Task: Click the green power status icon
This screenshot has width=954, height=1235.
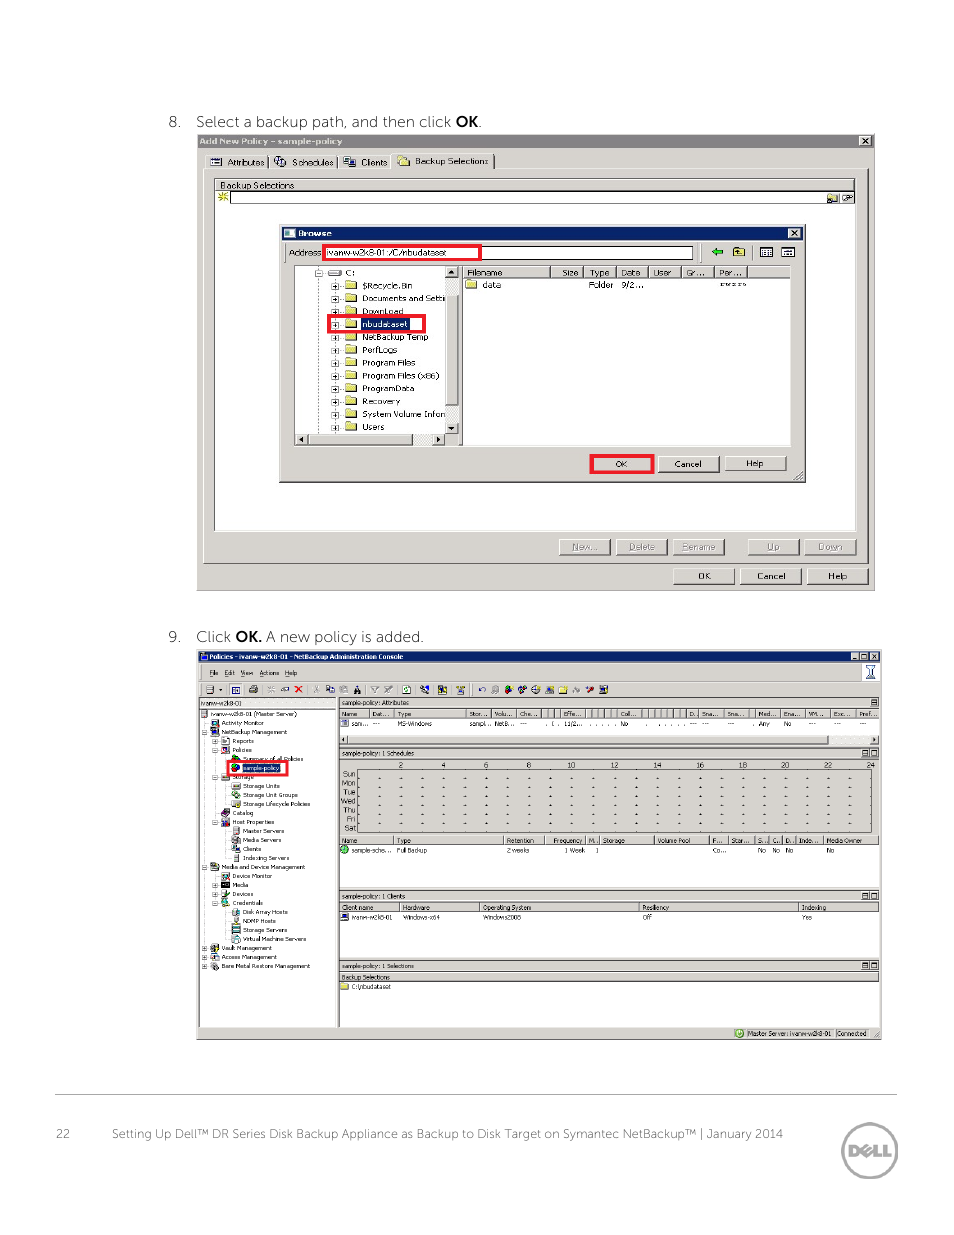Action: click(739, 1034)
